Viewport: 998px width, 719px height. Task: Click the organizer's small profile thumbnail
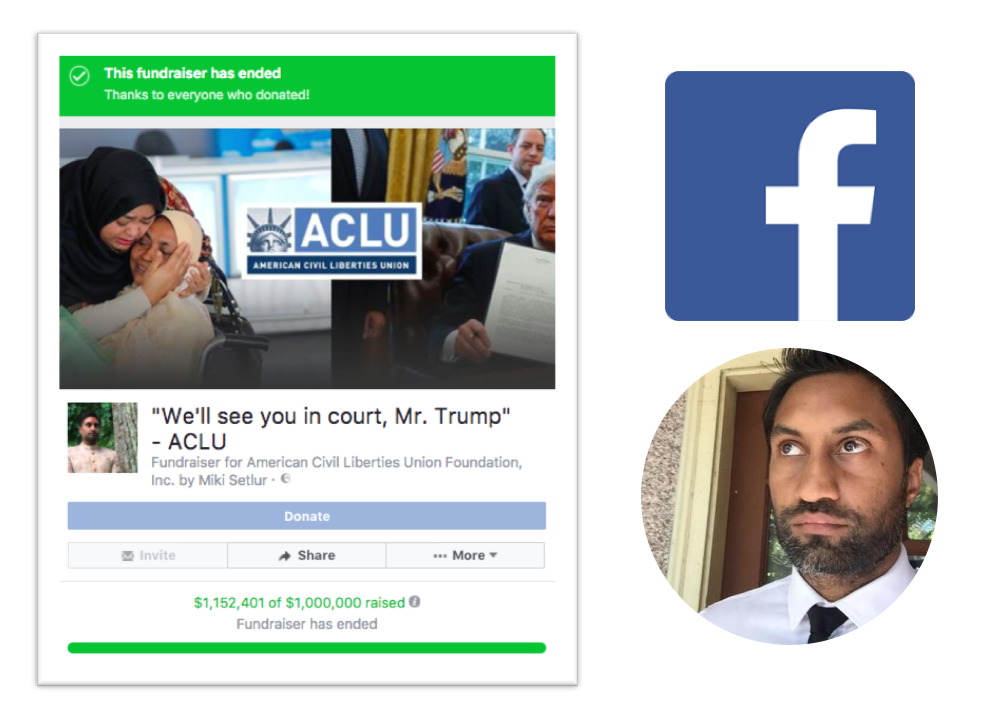coord(102,438)
